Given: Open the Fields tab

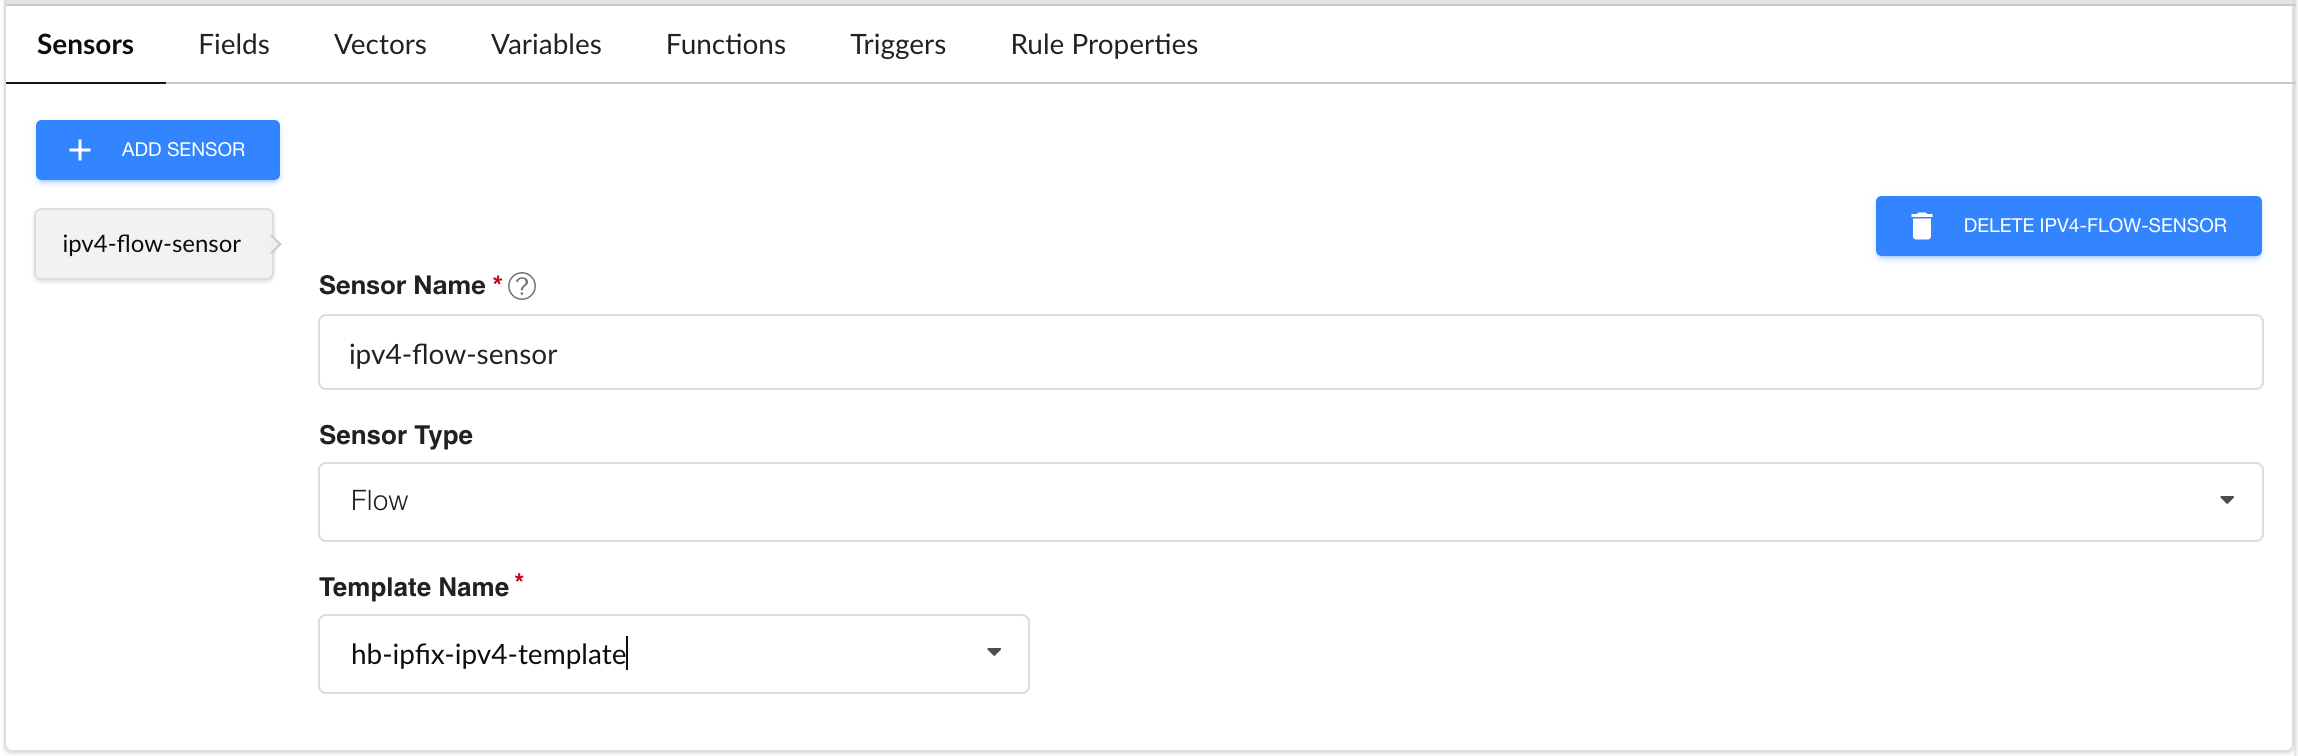Looking at the screenshot, I should tap(234, 45).
